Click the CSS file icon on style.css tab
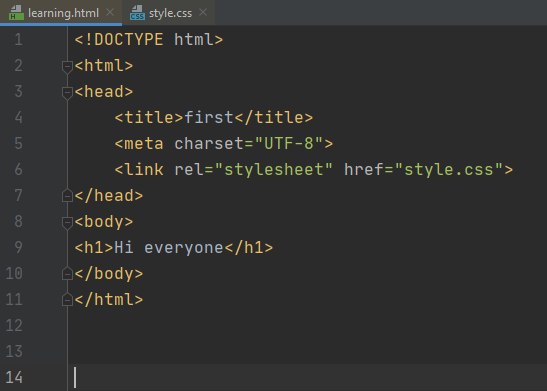This screenshot has width=547, height=391. click(137, 13)
